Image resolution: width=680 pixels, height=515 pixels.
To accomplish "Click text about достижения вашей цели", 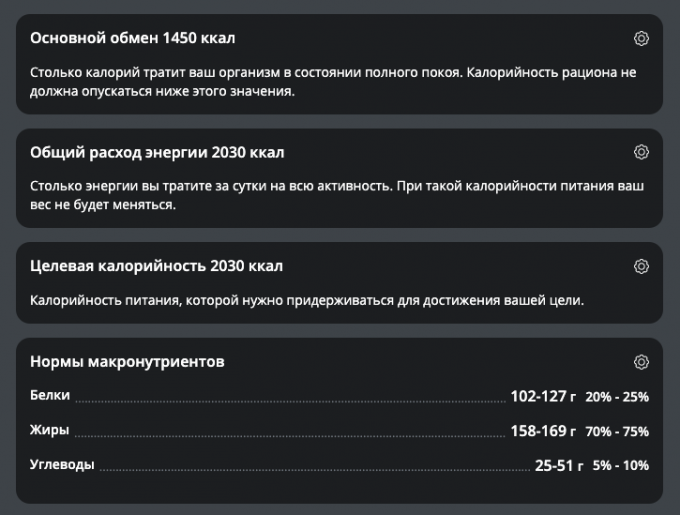I will tap(306, 300).
